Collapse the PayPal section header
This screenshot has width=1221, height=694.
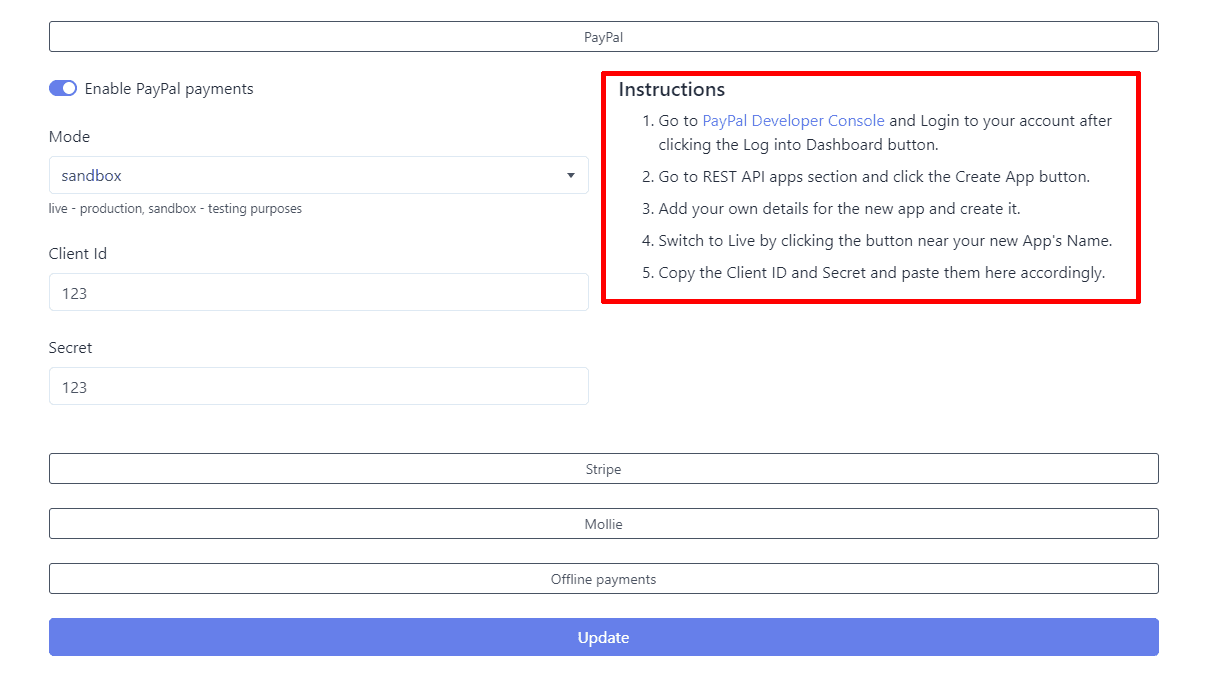point(603,37)
